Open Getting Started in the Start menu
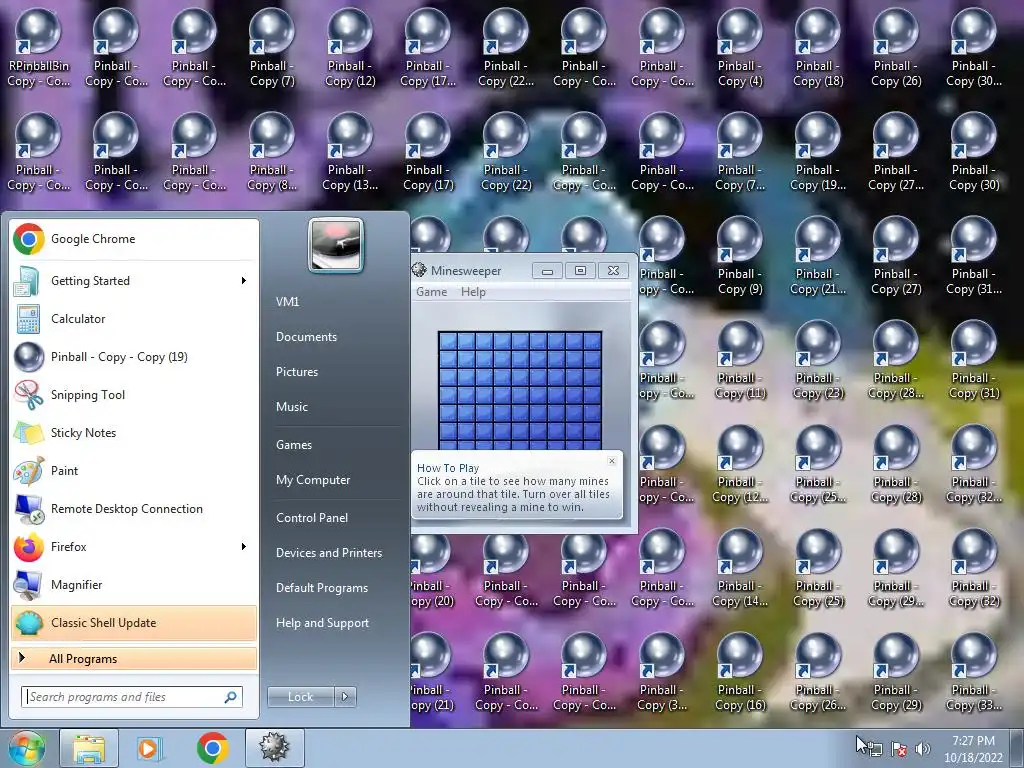Screen dimensions: 1024x768 point(134,281)
